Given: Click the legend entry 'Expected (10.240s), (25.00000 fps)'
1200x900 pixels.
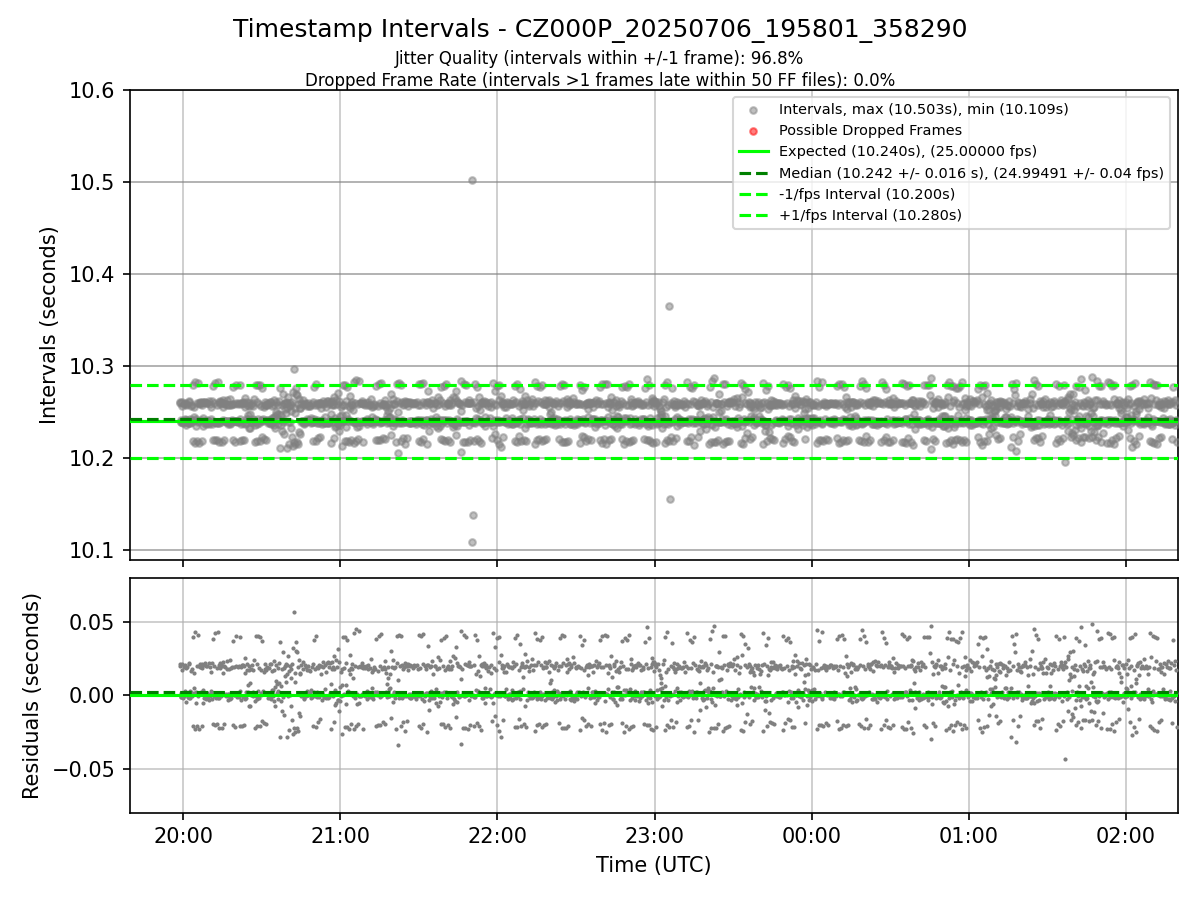Looking at the screenshot, I should pos(908,152).
